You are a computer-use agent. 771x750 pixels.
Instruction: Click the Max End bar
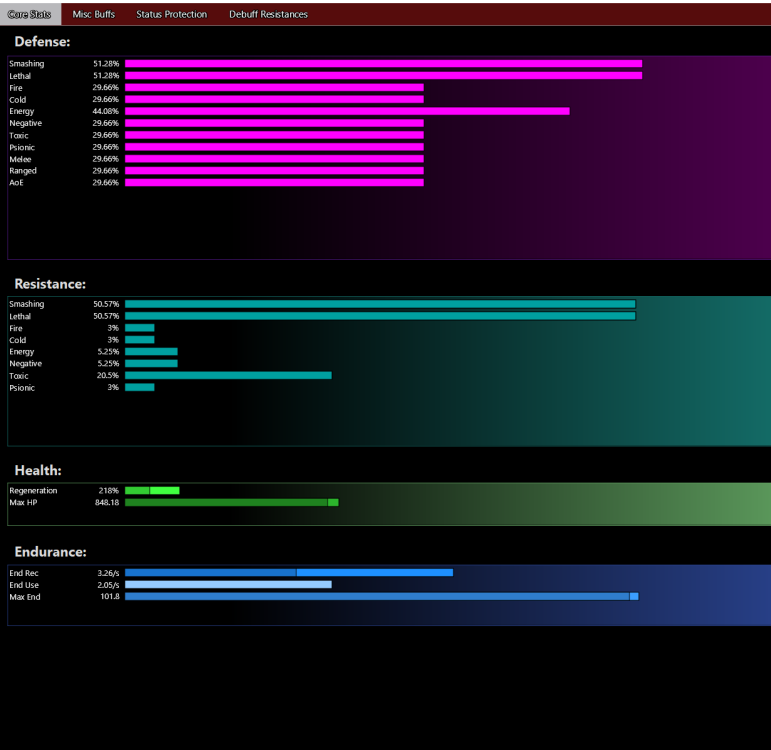coord(381,597)
